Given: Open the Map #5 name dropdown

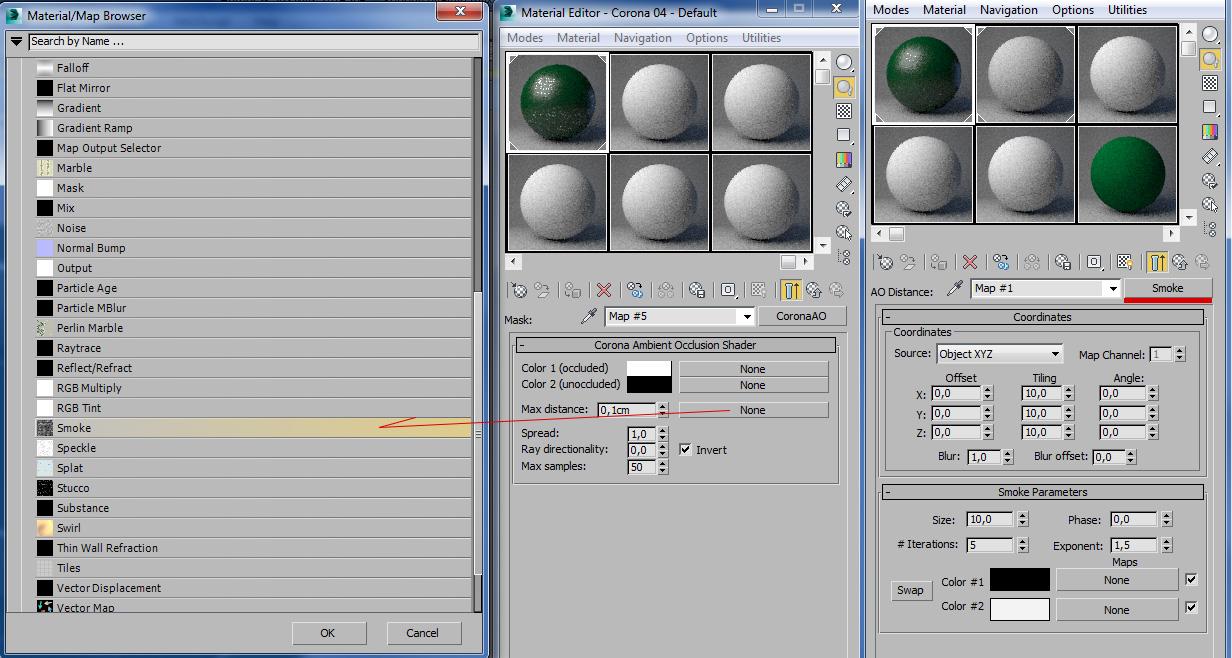Looking at the screenshot, I should point(745,317).
